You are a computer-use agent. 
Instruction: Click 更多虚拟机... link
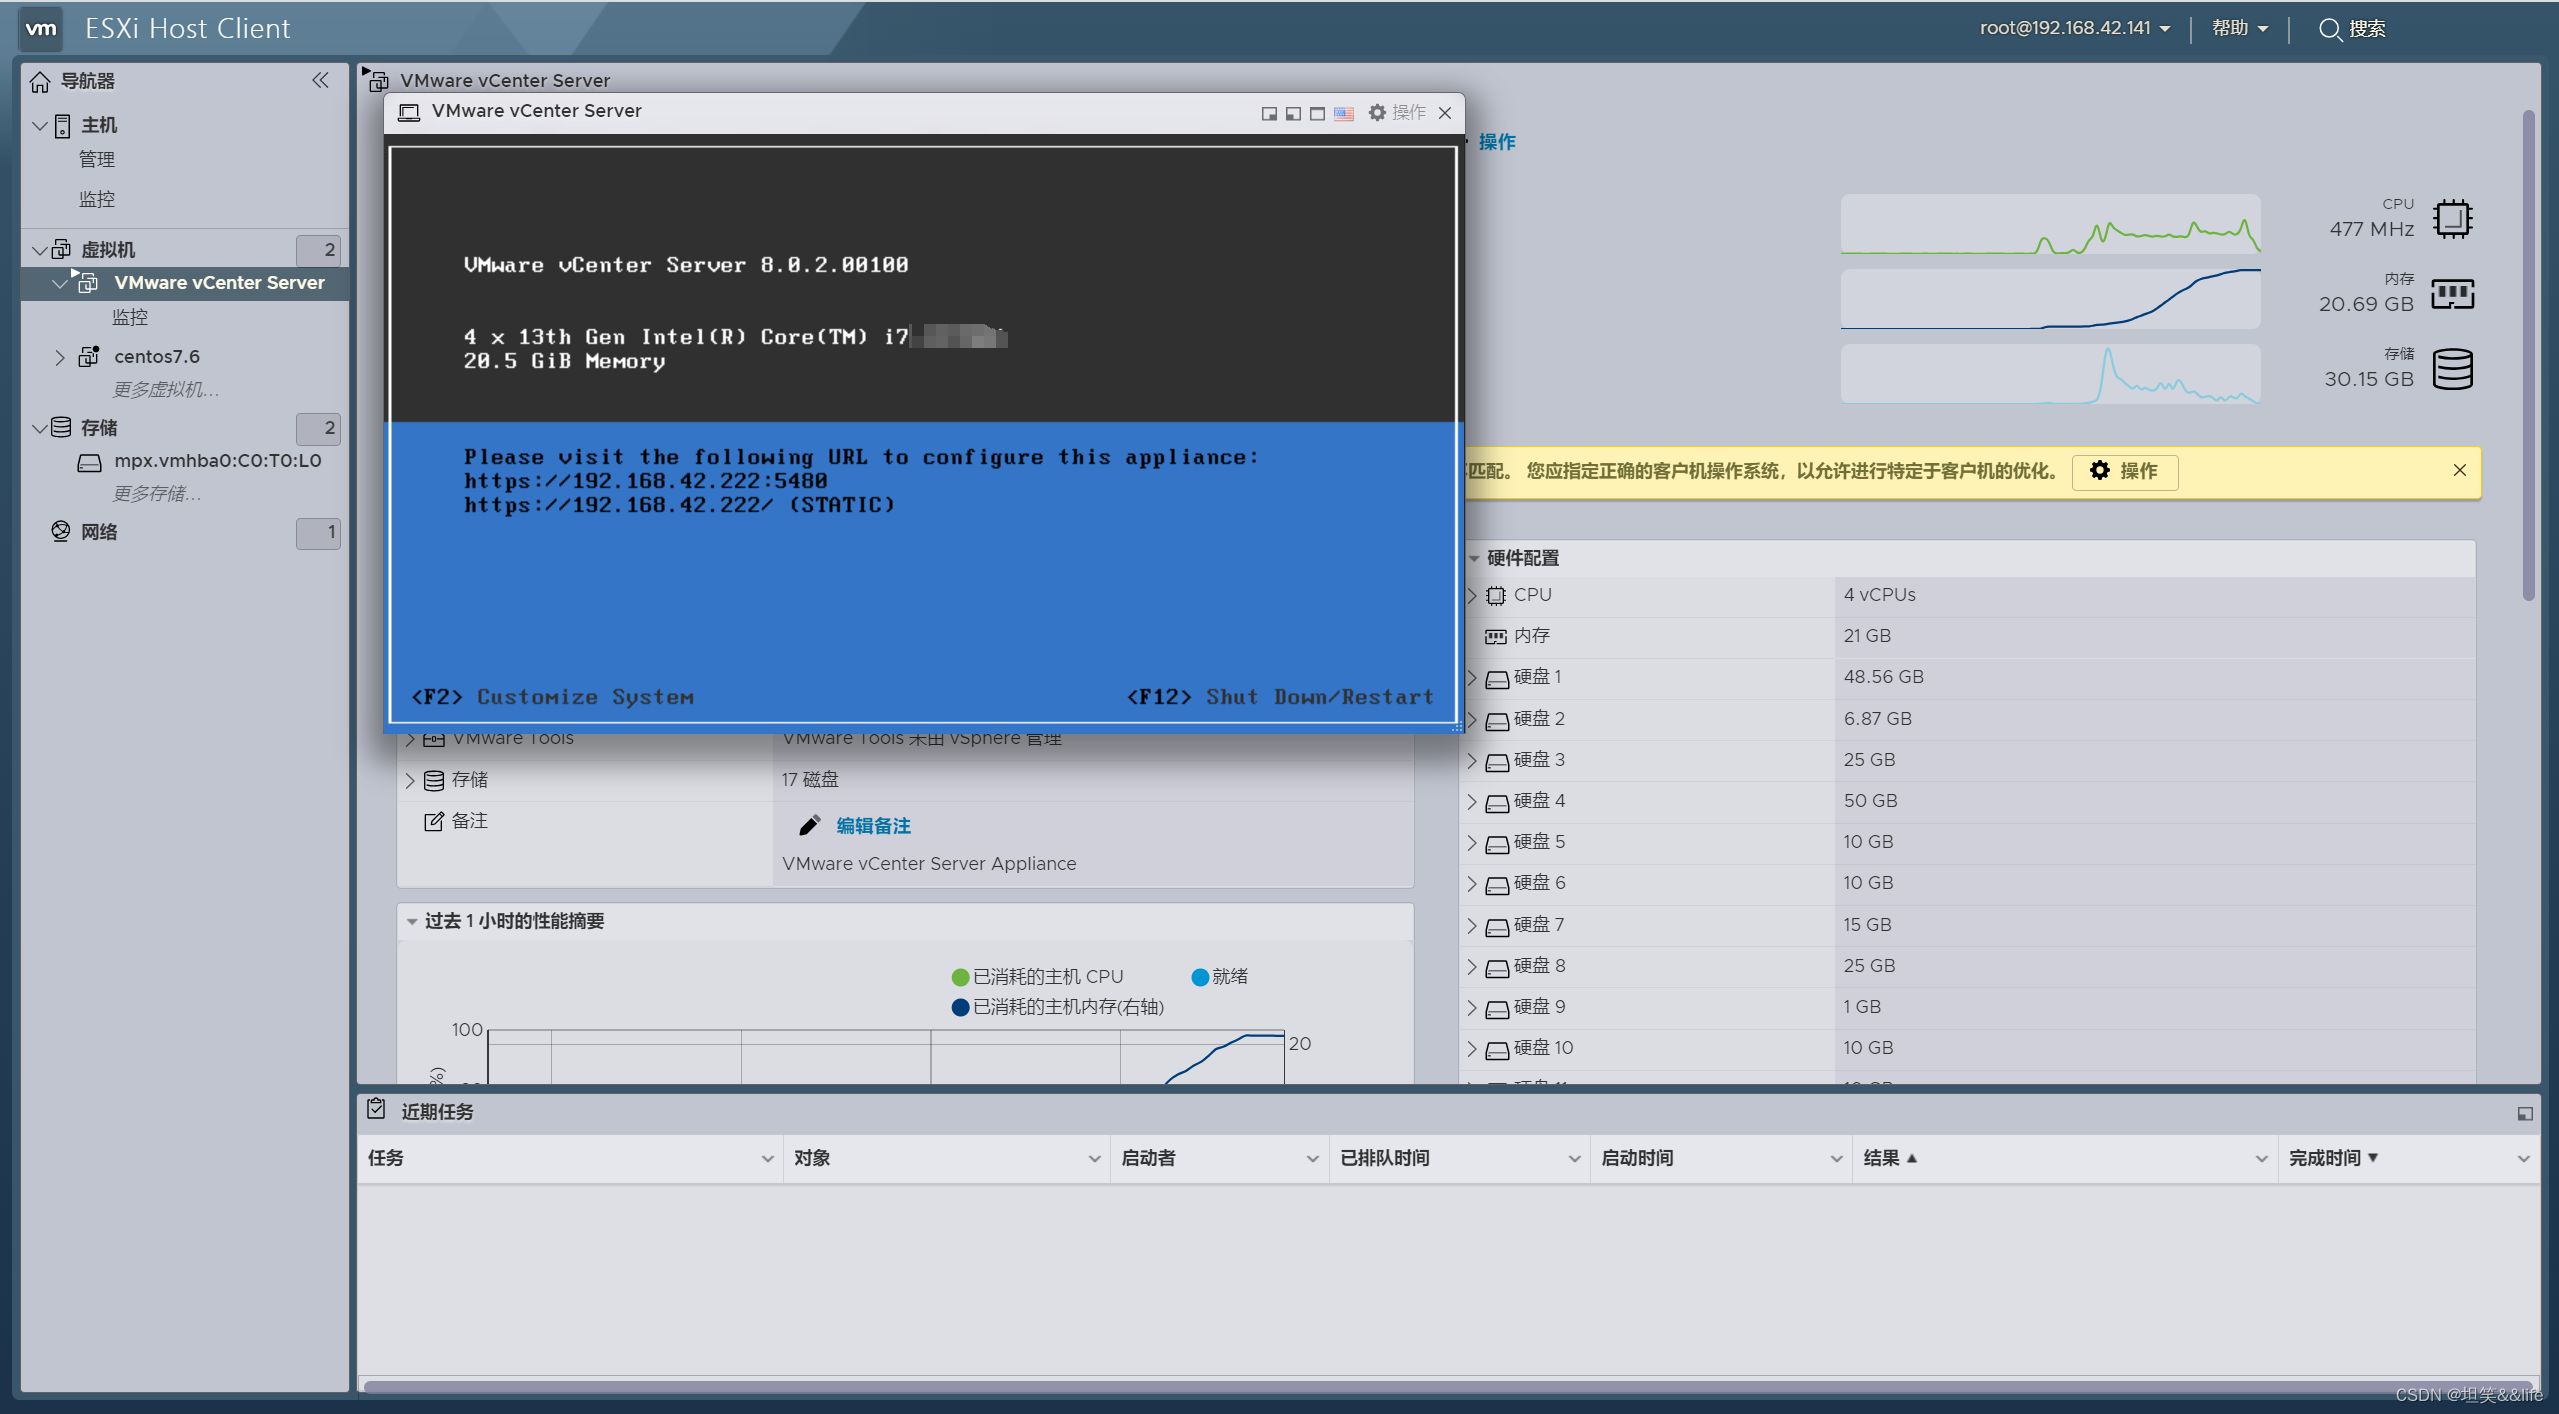coord(165,390)
